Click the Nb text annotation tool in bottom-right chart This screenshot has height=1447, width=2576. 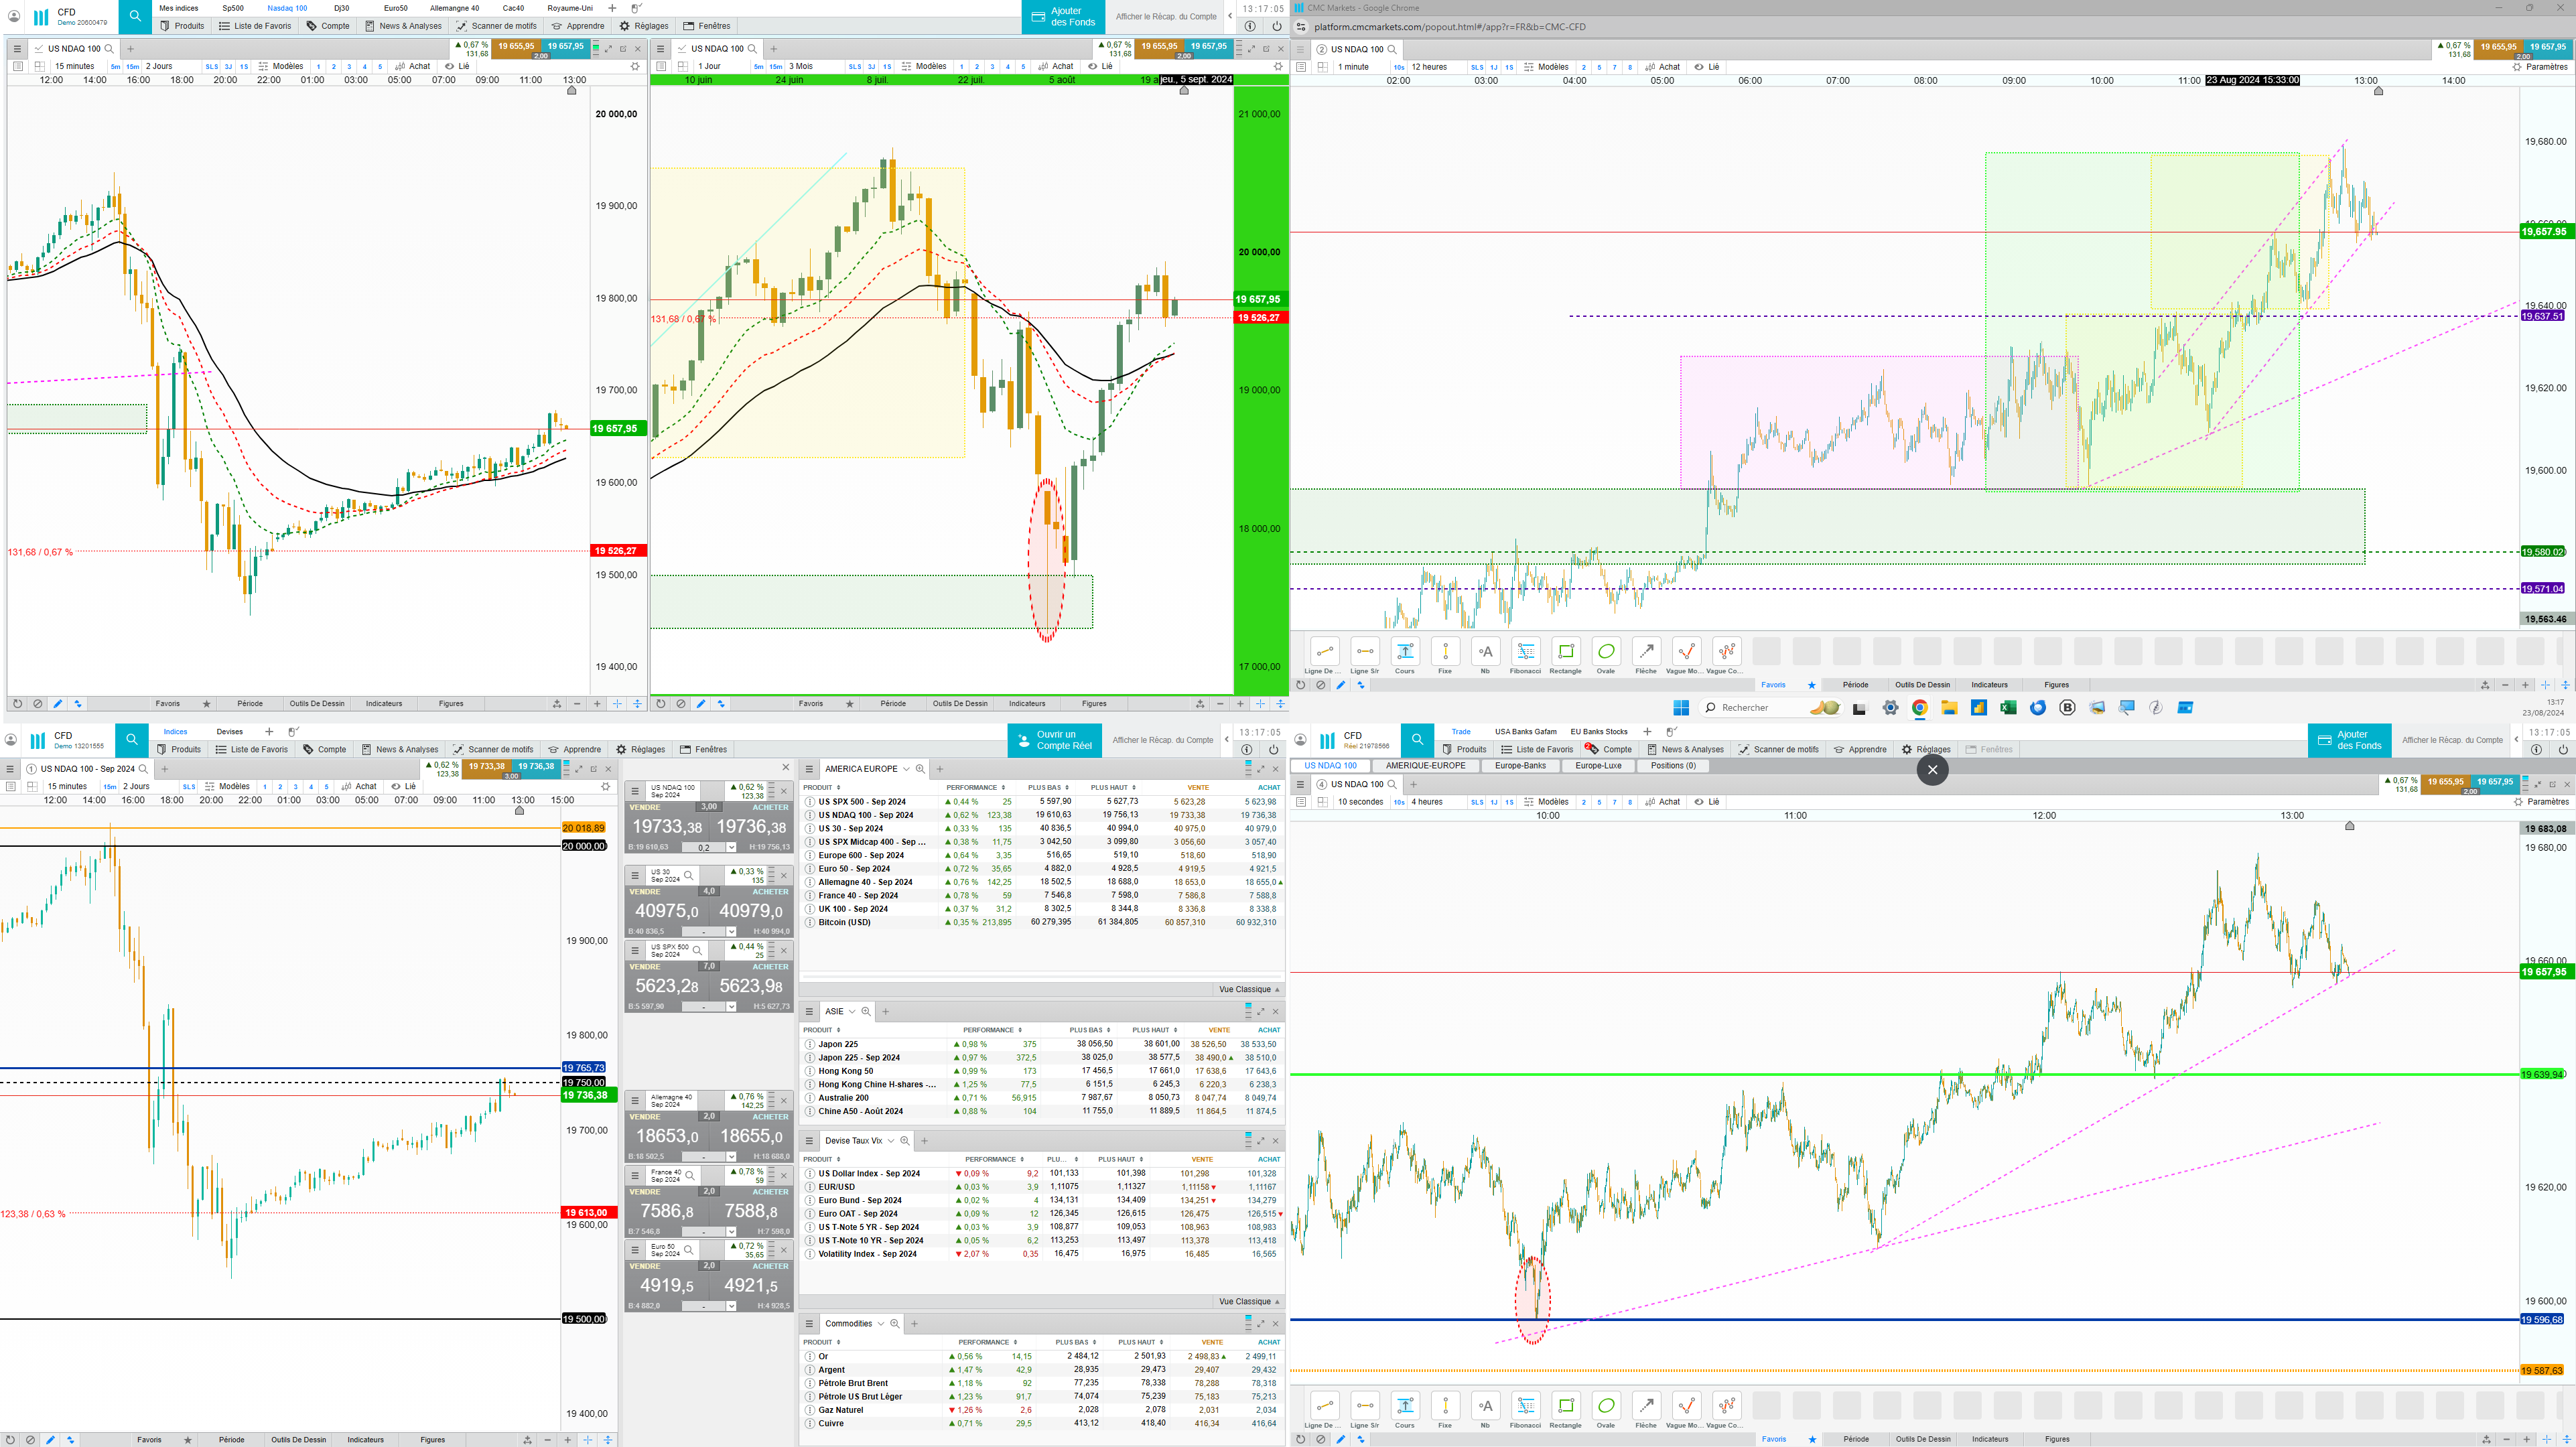pyautogui.click(x=1485, y=1405)
